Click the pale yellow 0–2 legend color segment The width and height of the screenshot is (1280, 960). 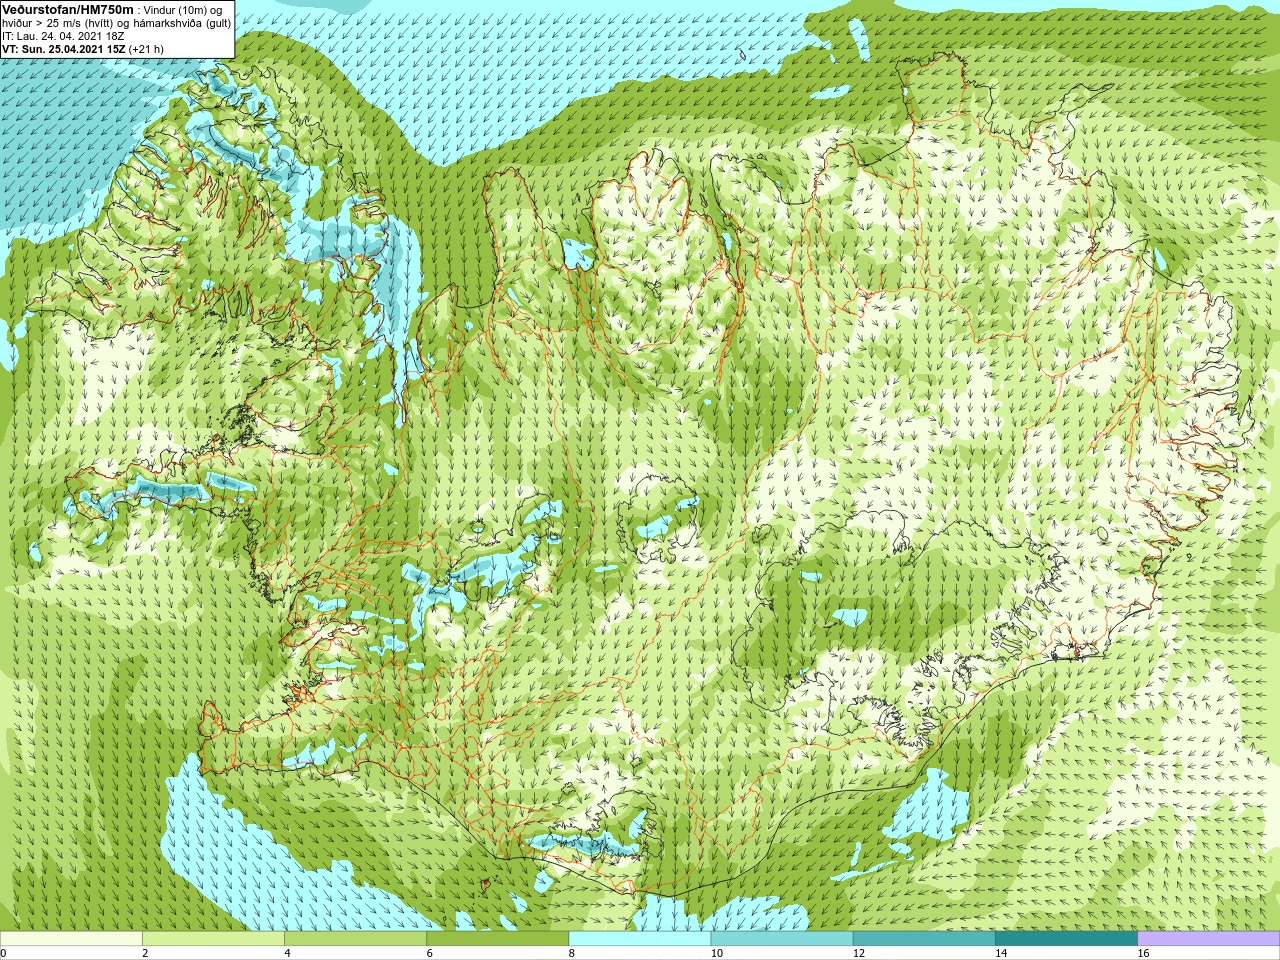[x=71, y=939]
